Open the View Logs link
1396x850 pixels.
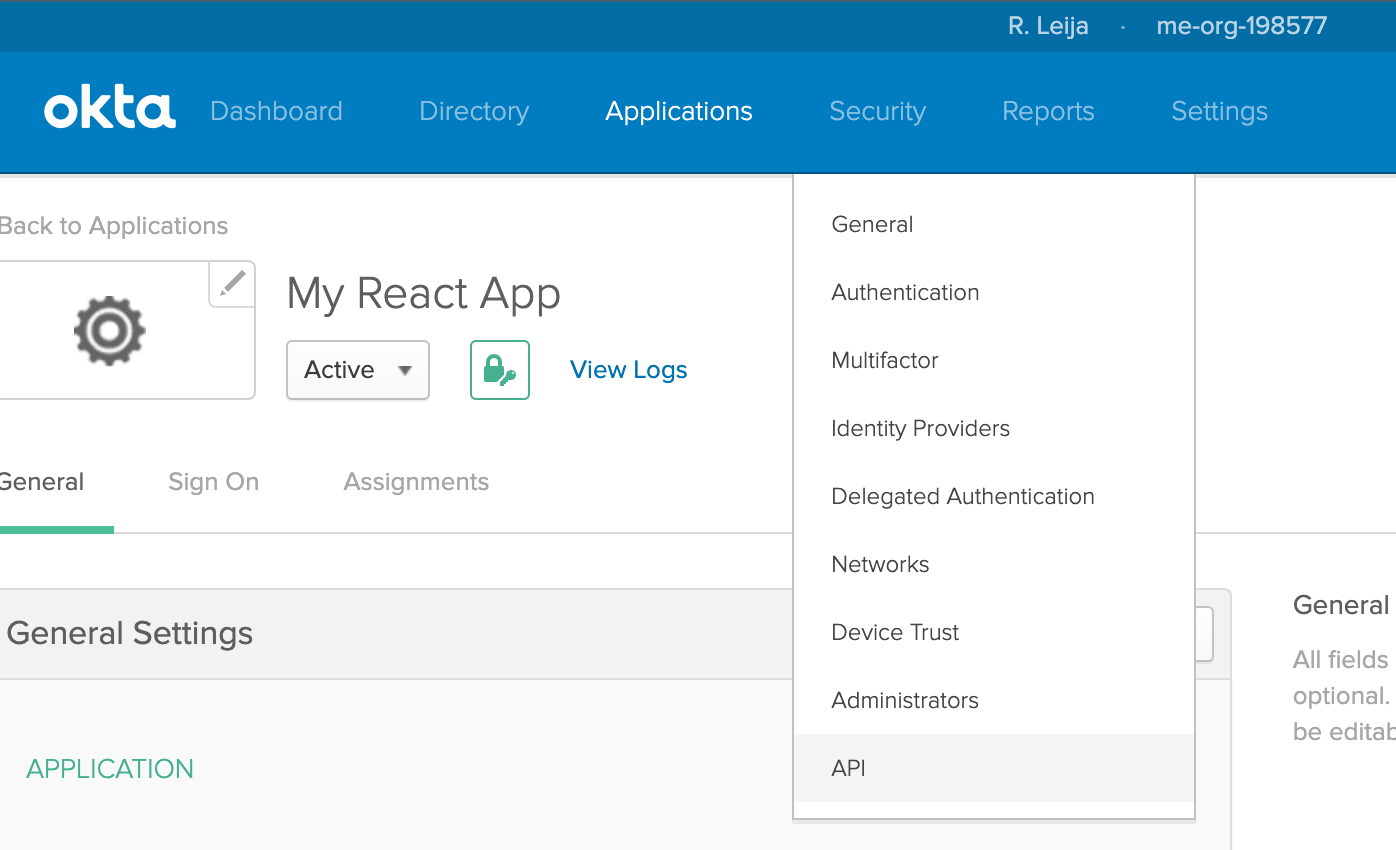(628, 370)
